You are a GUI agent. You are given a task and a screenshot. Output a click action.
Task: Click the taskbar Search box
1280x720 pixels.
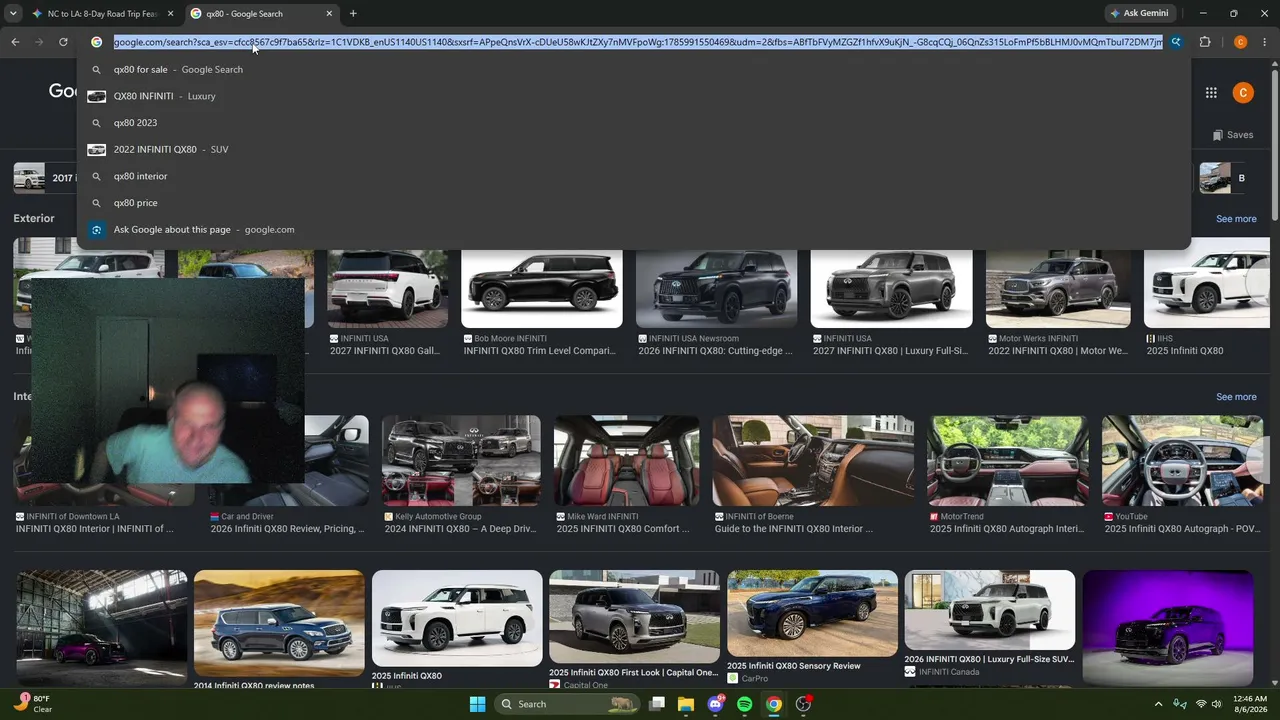[568, 704]
